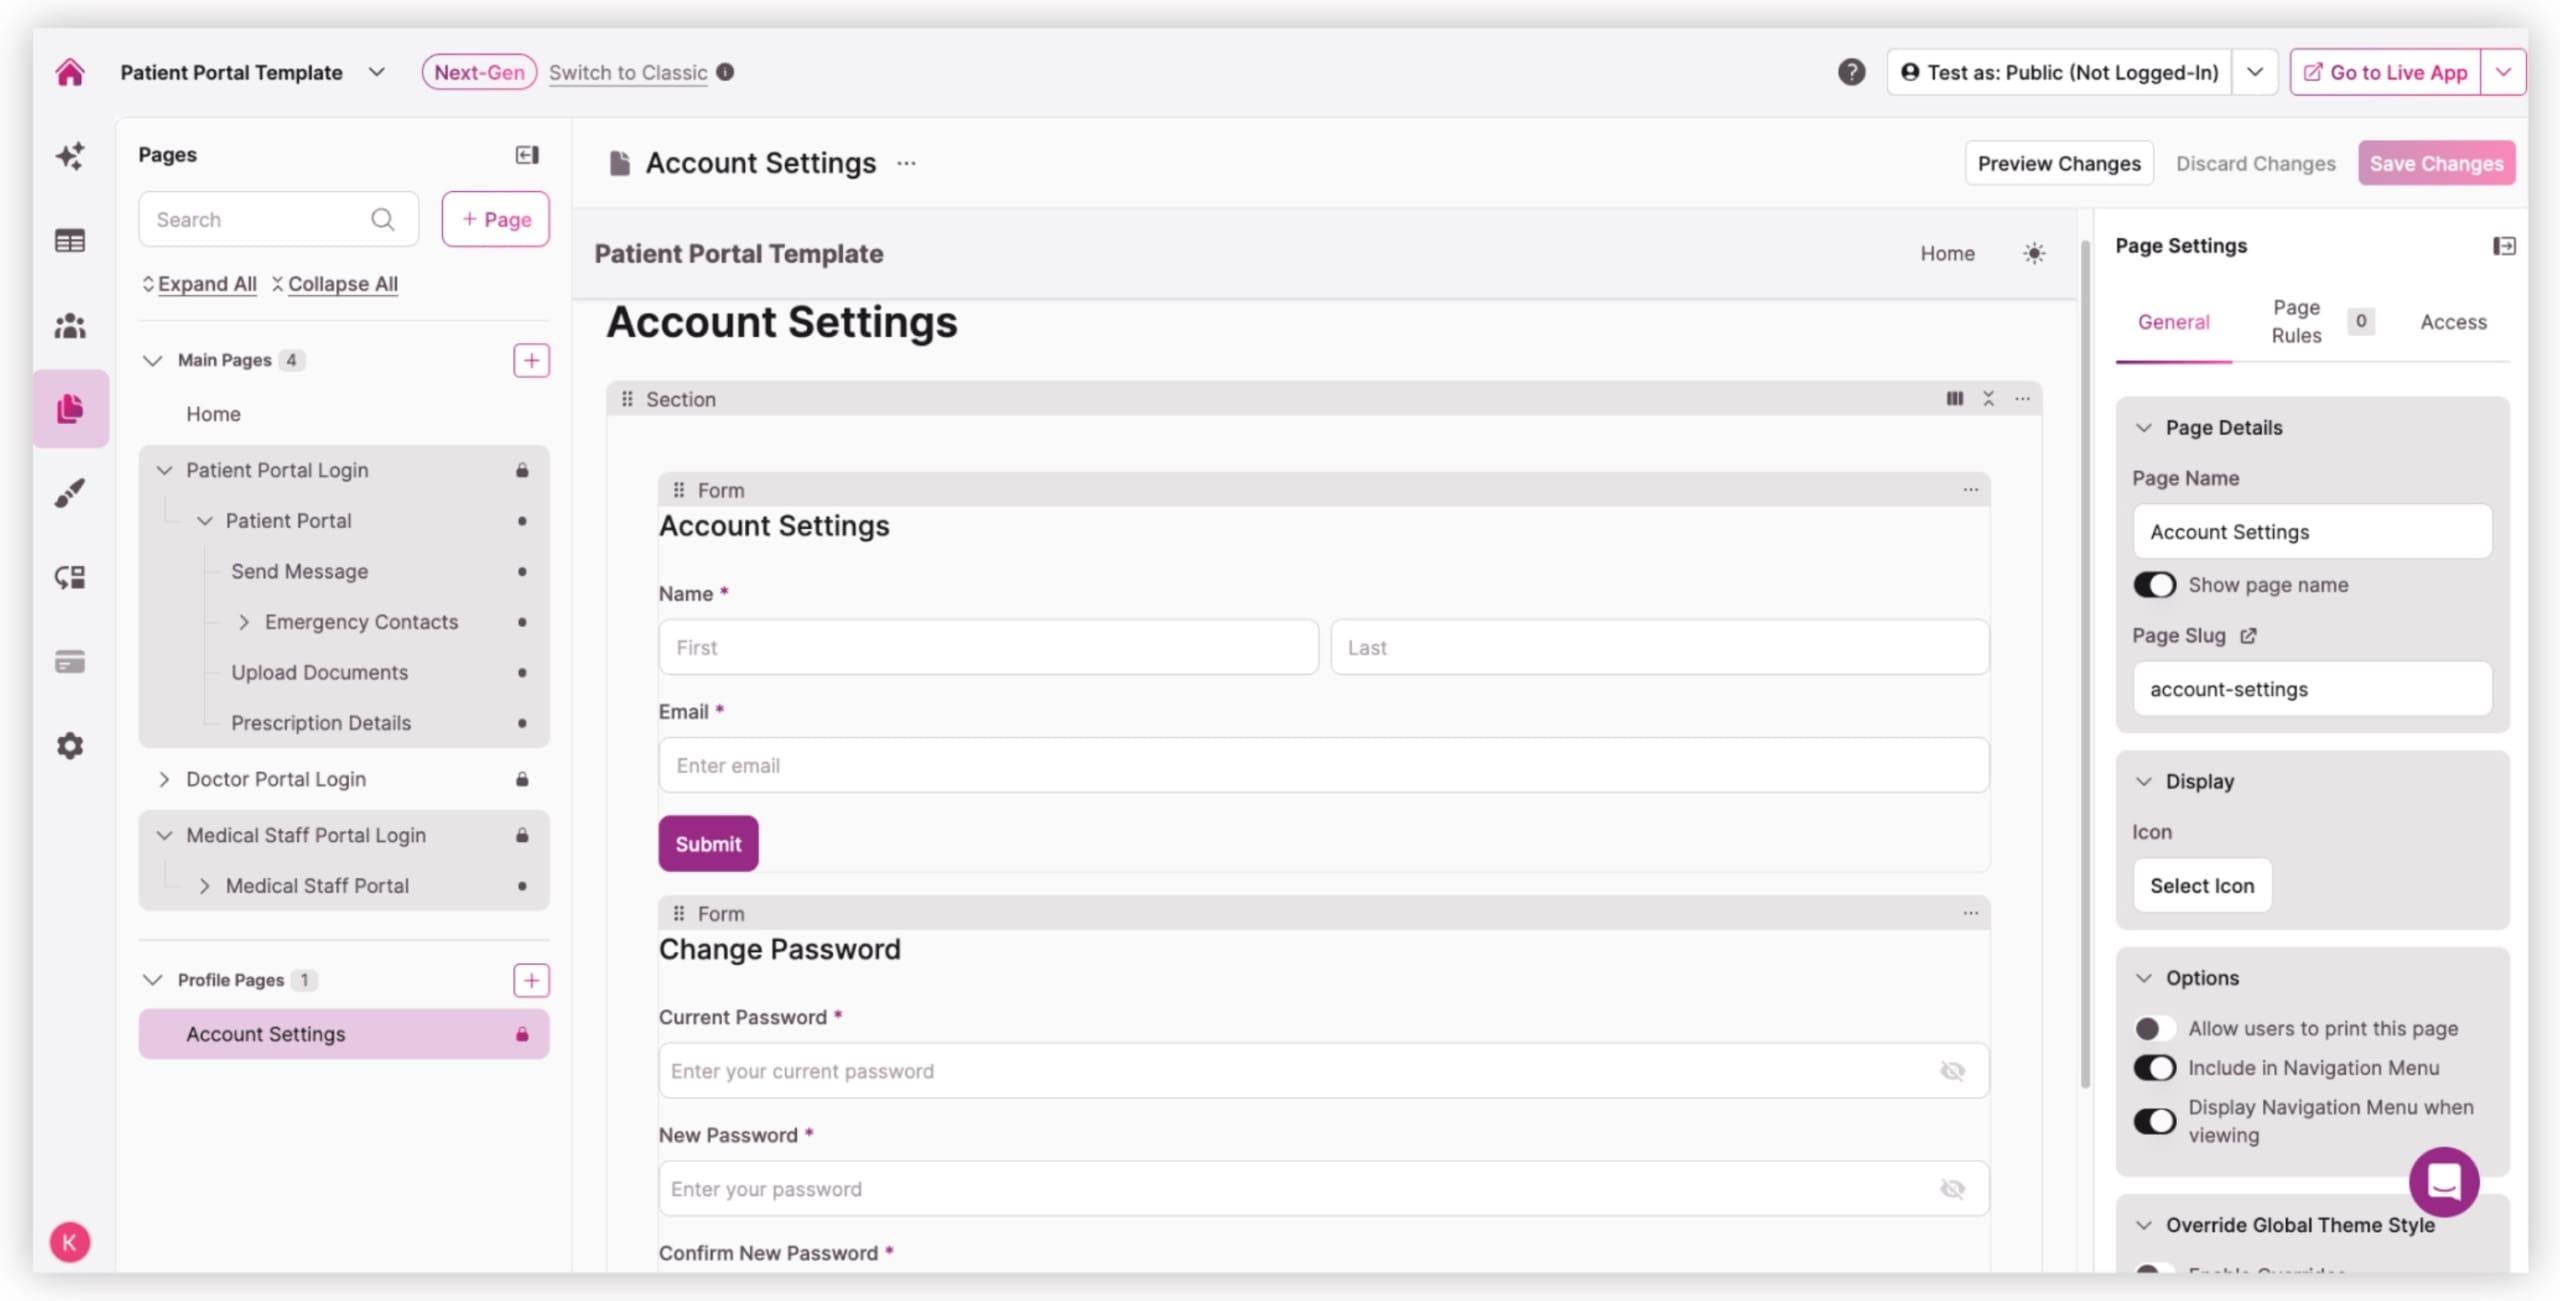Enable Allow users to print this page
The image size is (2560, 1301).
coord(2154,1028)
